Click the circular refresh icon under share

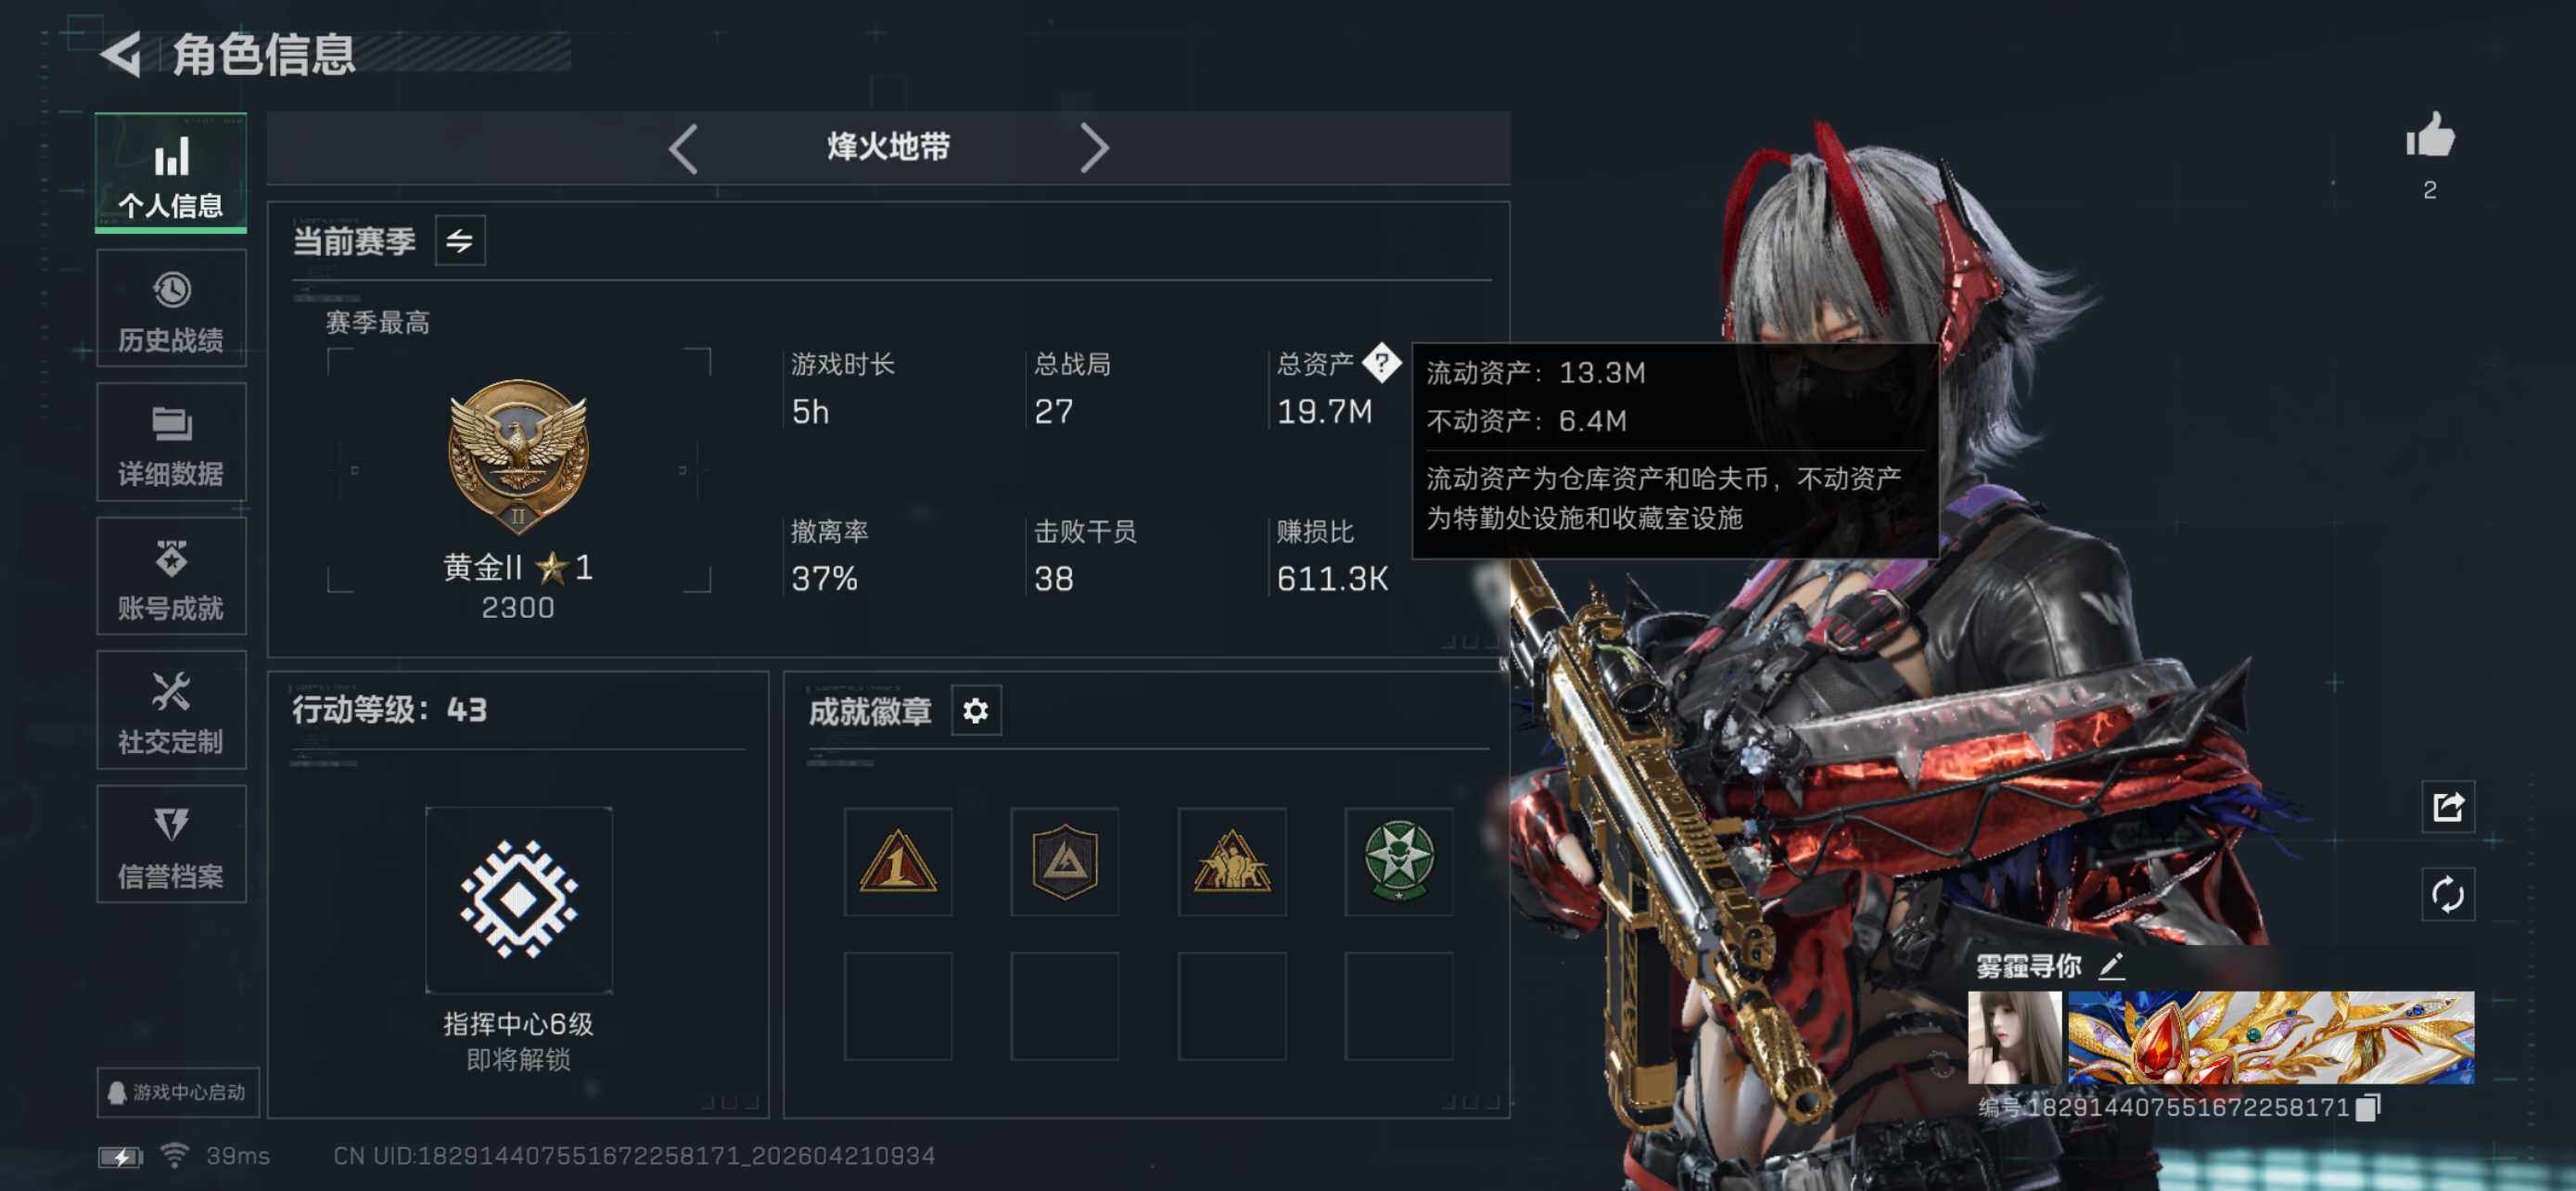pyautogui.click(x=2447, y=894)
